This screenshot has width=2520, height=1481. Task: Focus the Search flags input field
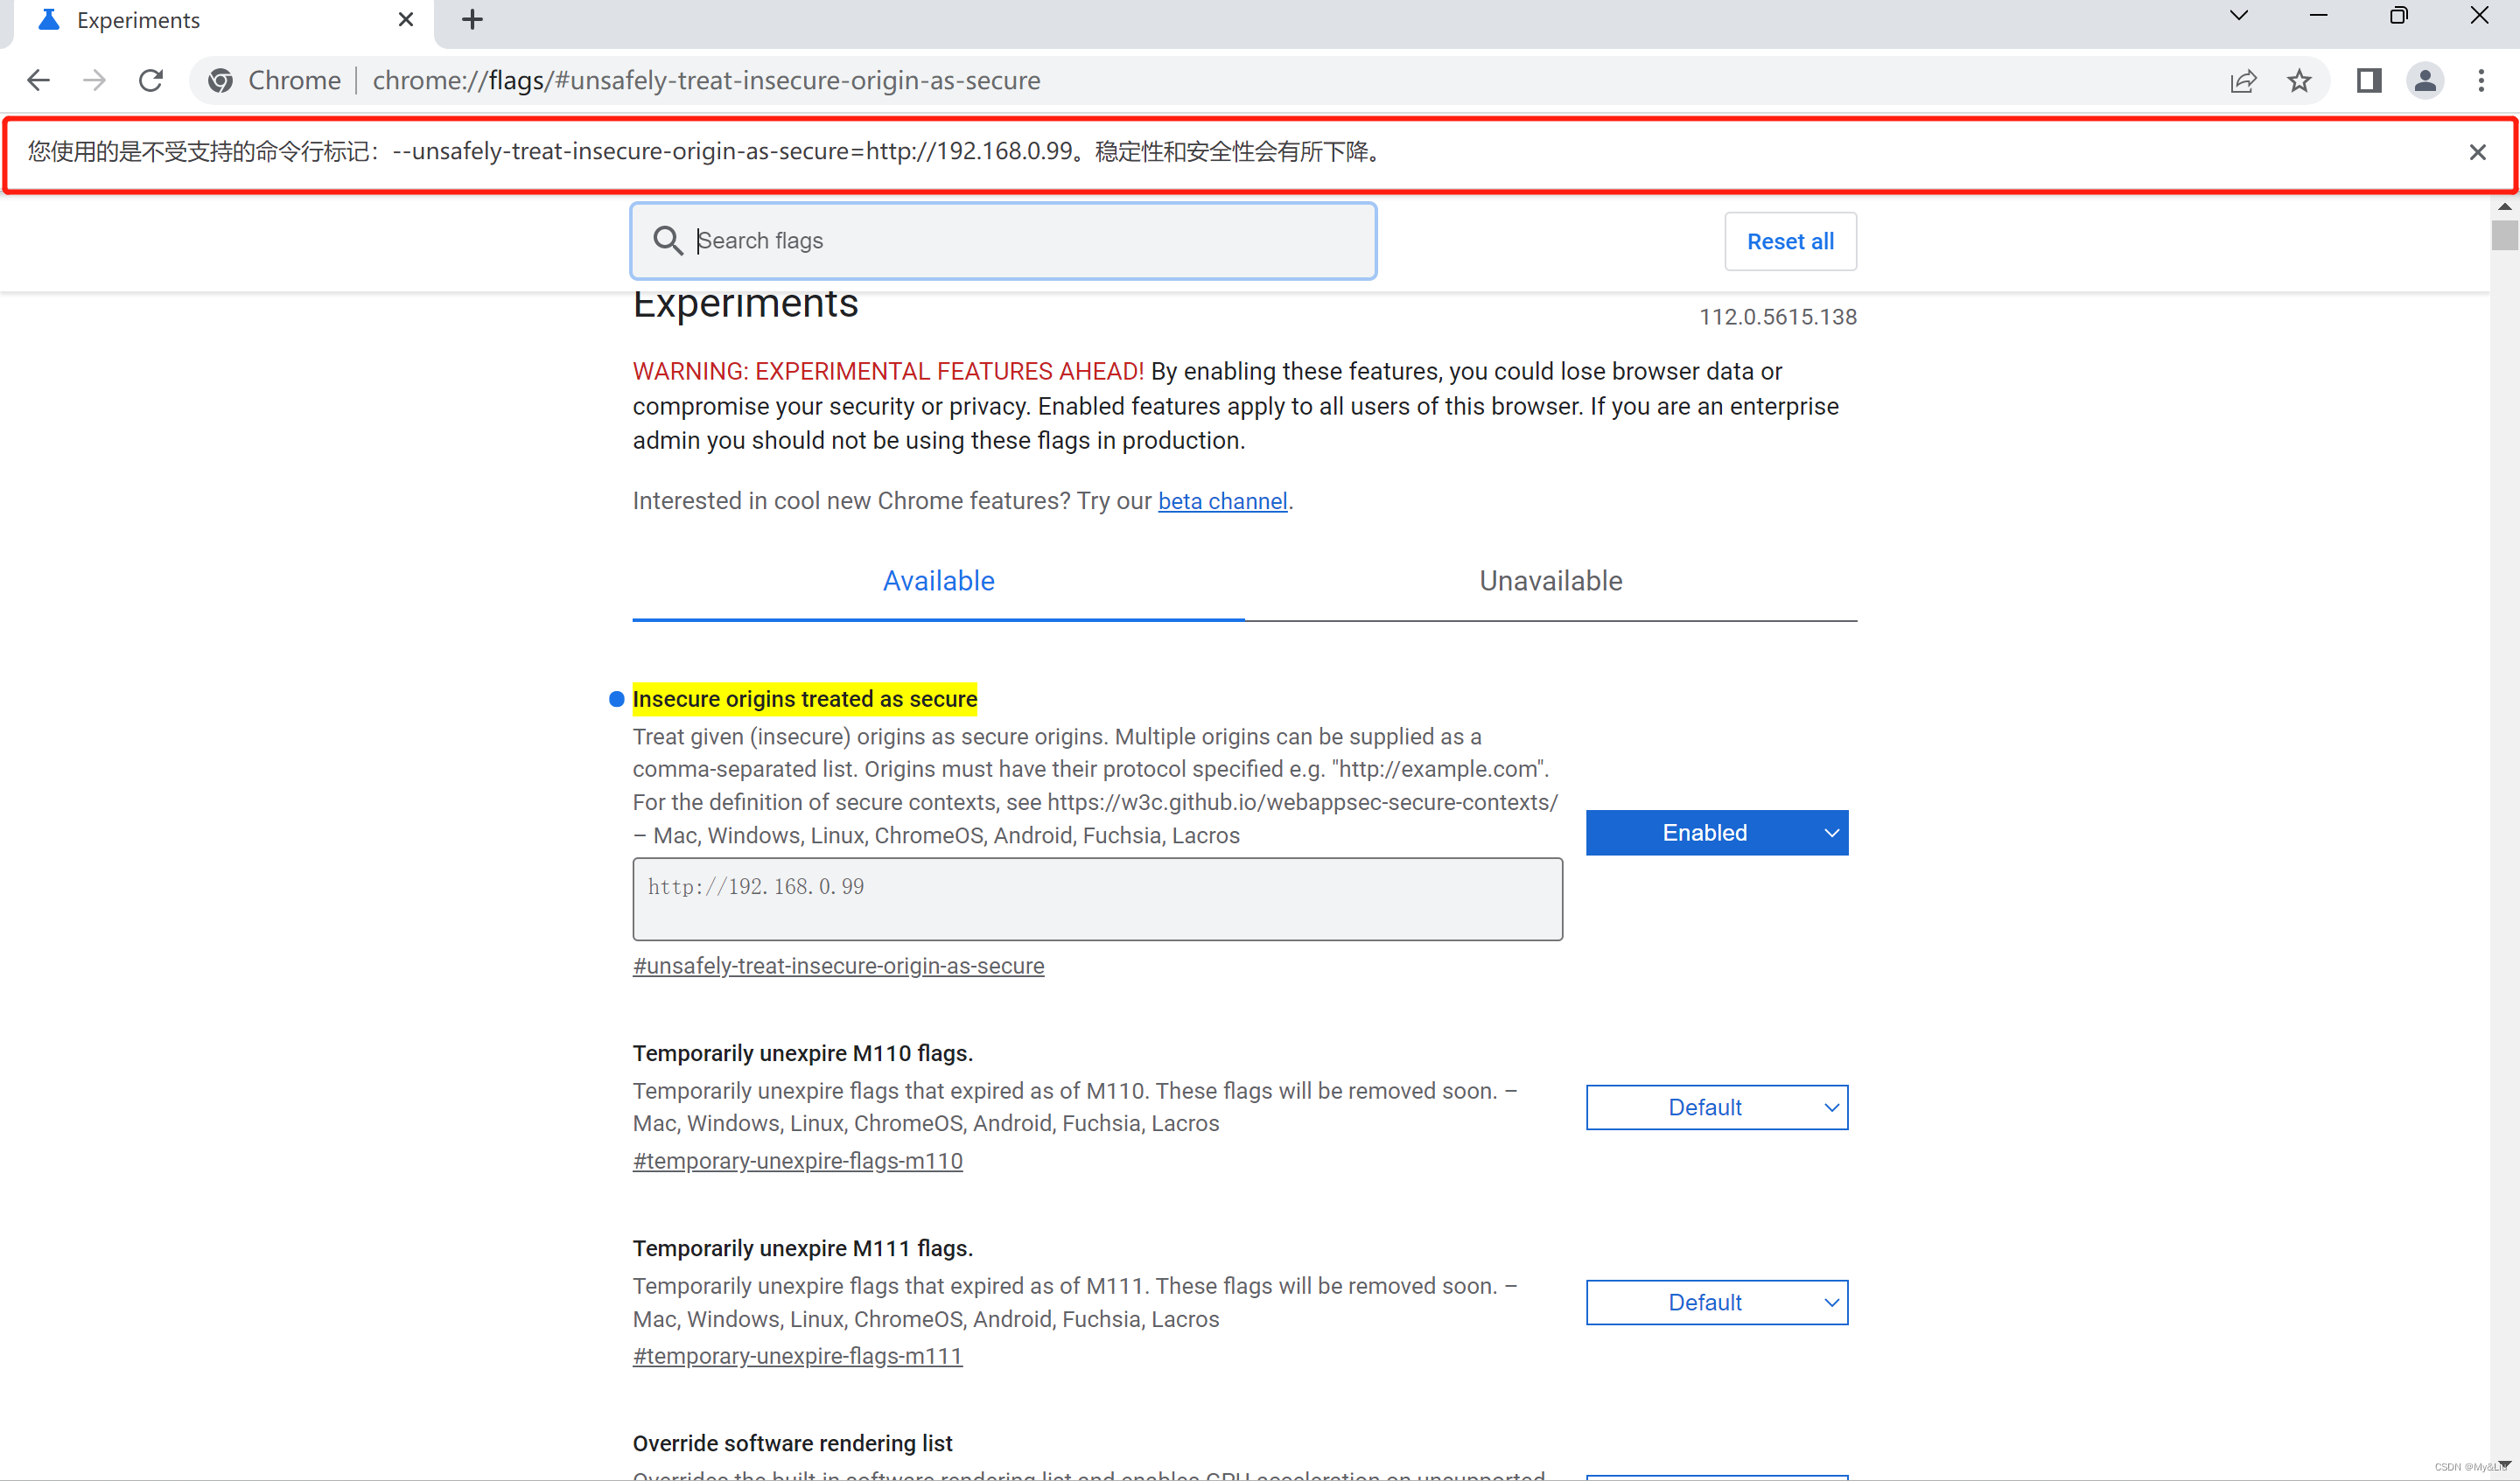click(x=1020, y=241)
